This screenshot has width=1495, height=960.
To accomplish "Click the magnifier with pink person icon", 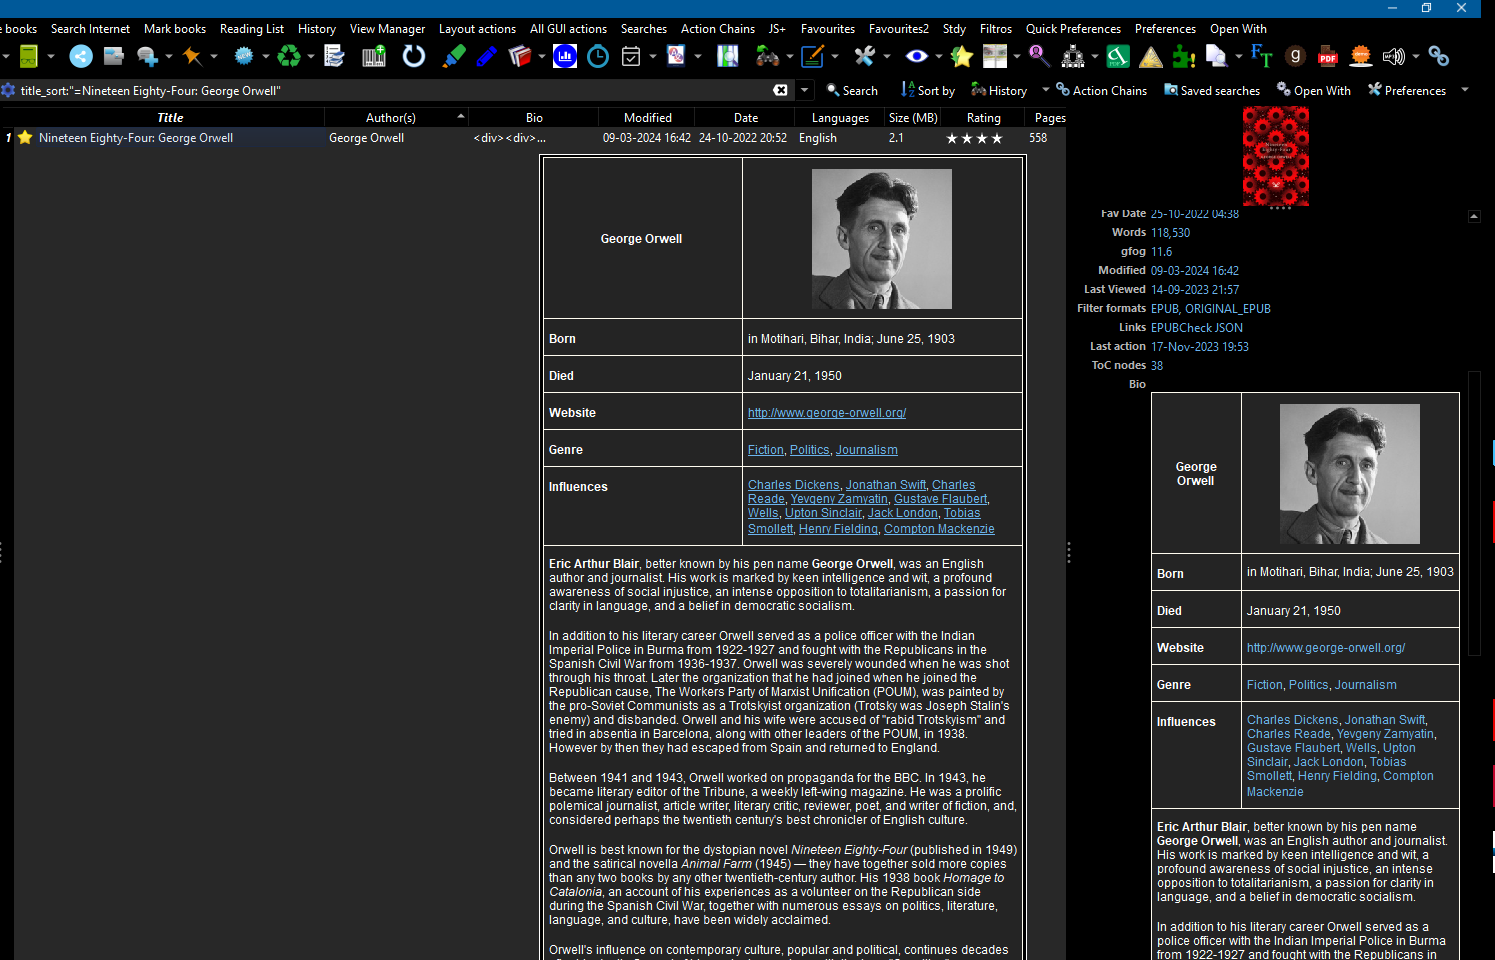I will click(1039, 57).
